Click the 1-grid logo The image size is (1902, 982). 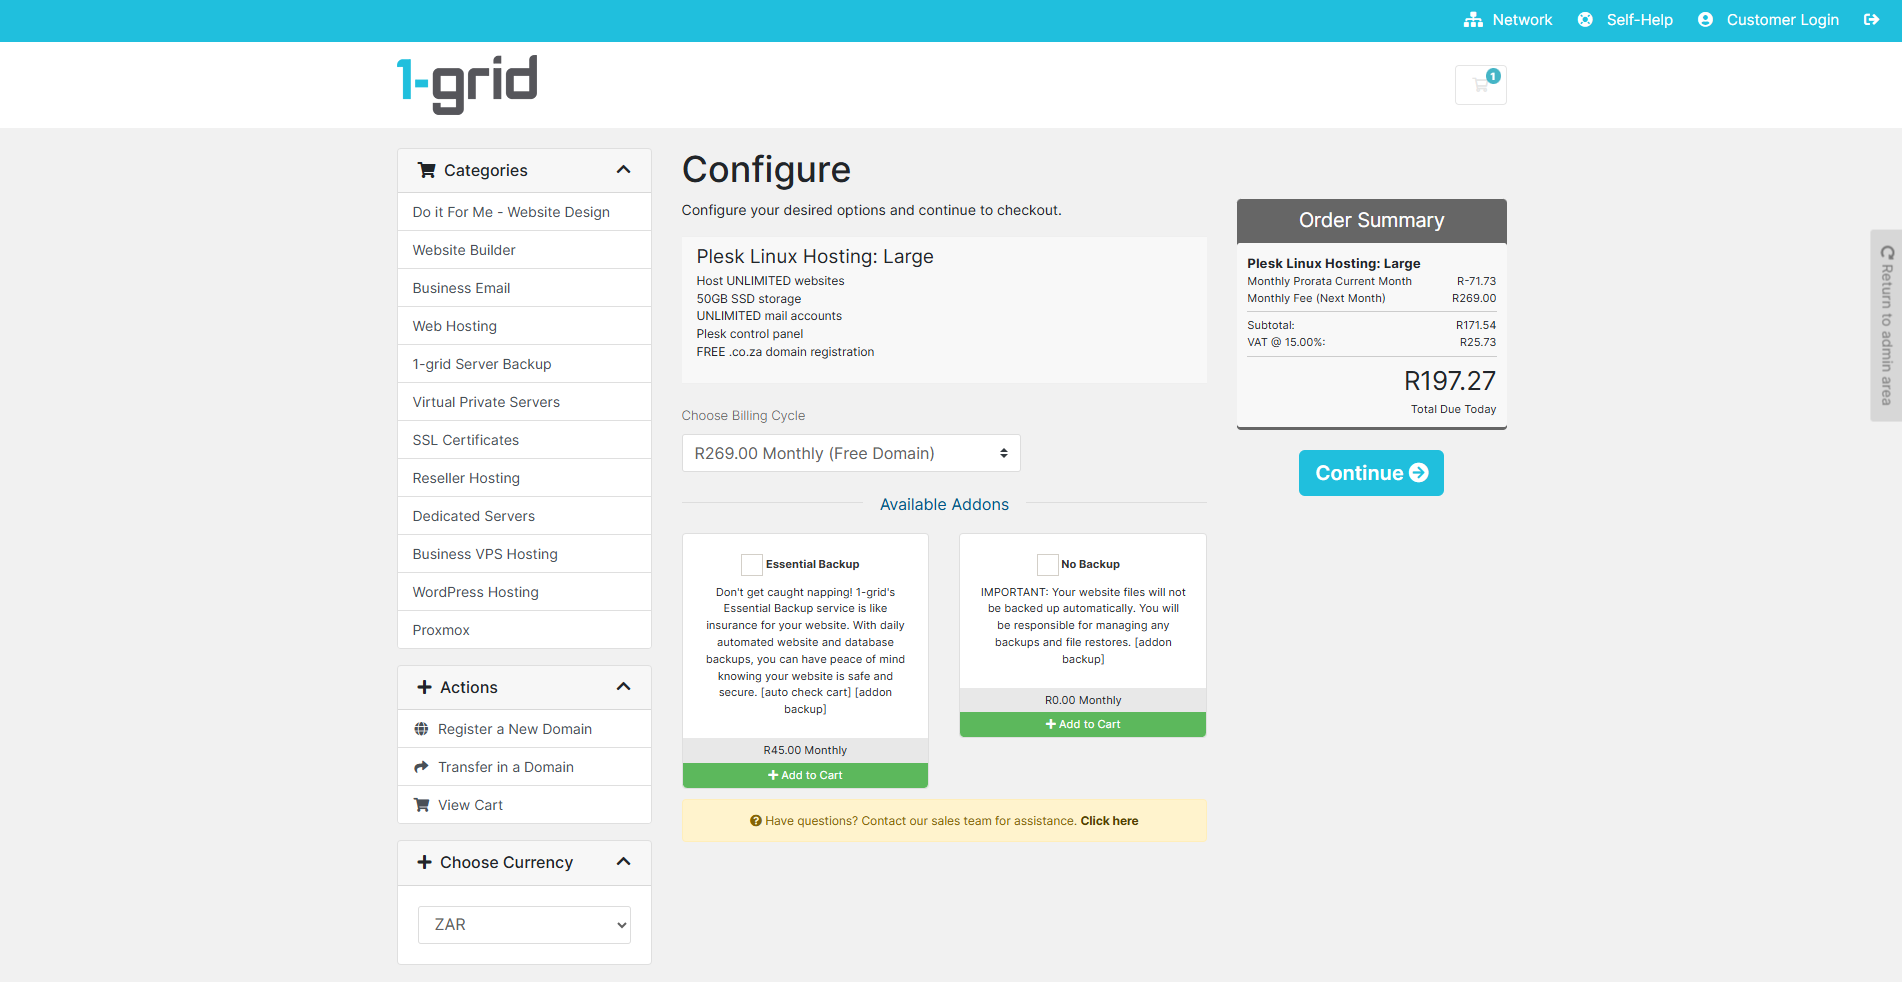click(467, 84)
